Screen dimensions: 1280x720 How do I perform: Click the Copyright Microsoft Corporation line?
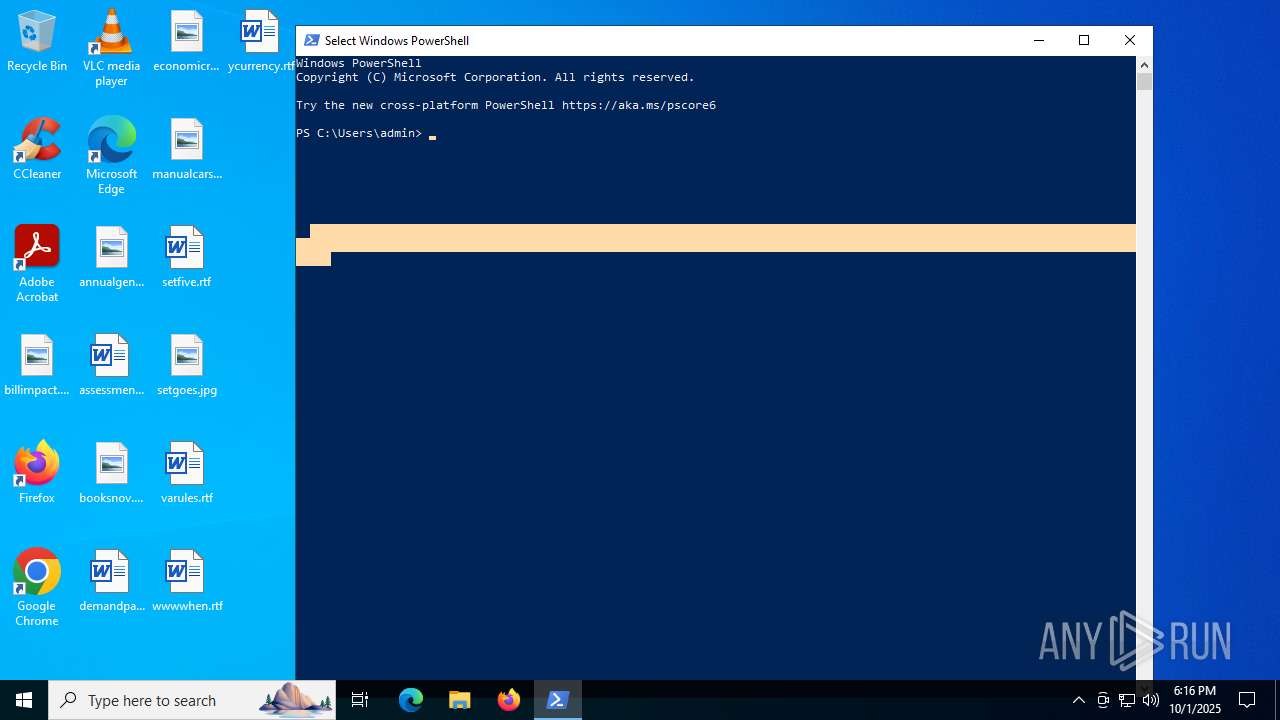[495, 77]
